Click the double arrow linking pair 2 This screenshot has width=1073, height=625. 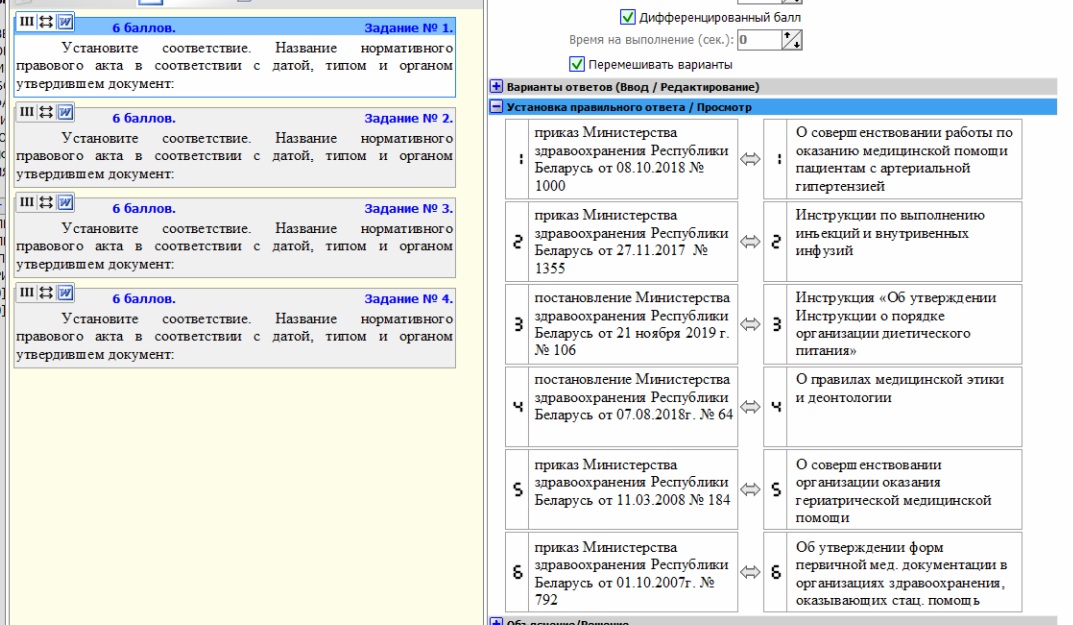pos(750,242)
